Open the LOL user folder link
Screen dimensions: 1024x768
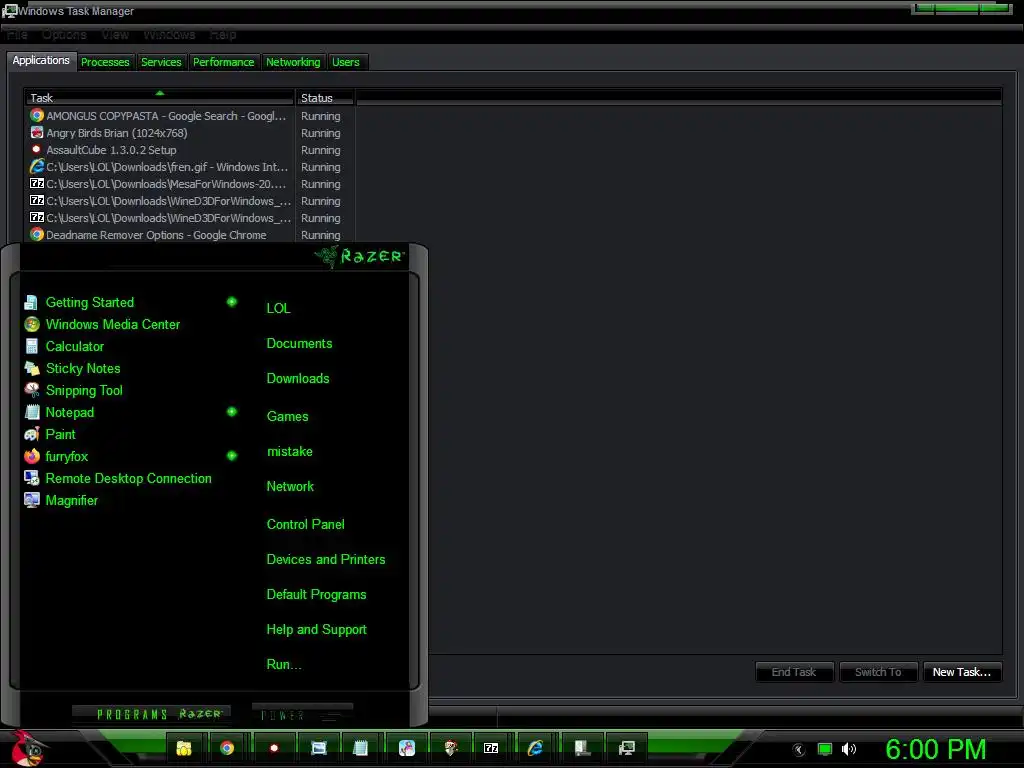pos(278,308)
